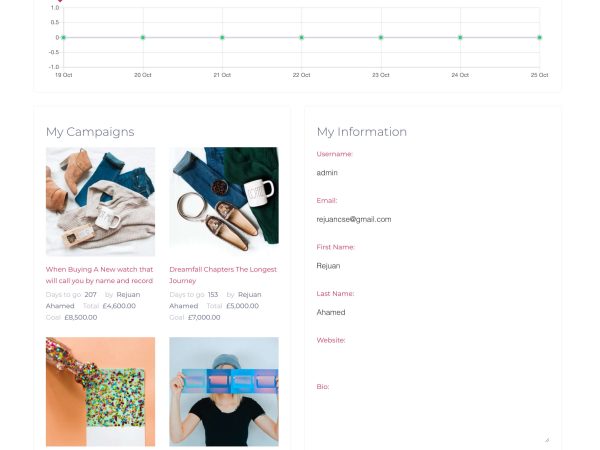Click the email rejuancse@gmail.com value
The image size is (600, 450).
click(354, 220)
